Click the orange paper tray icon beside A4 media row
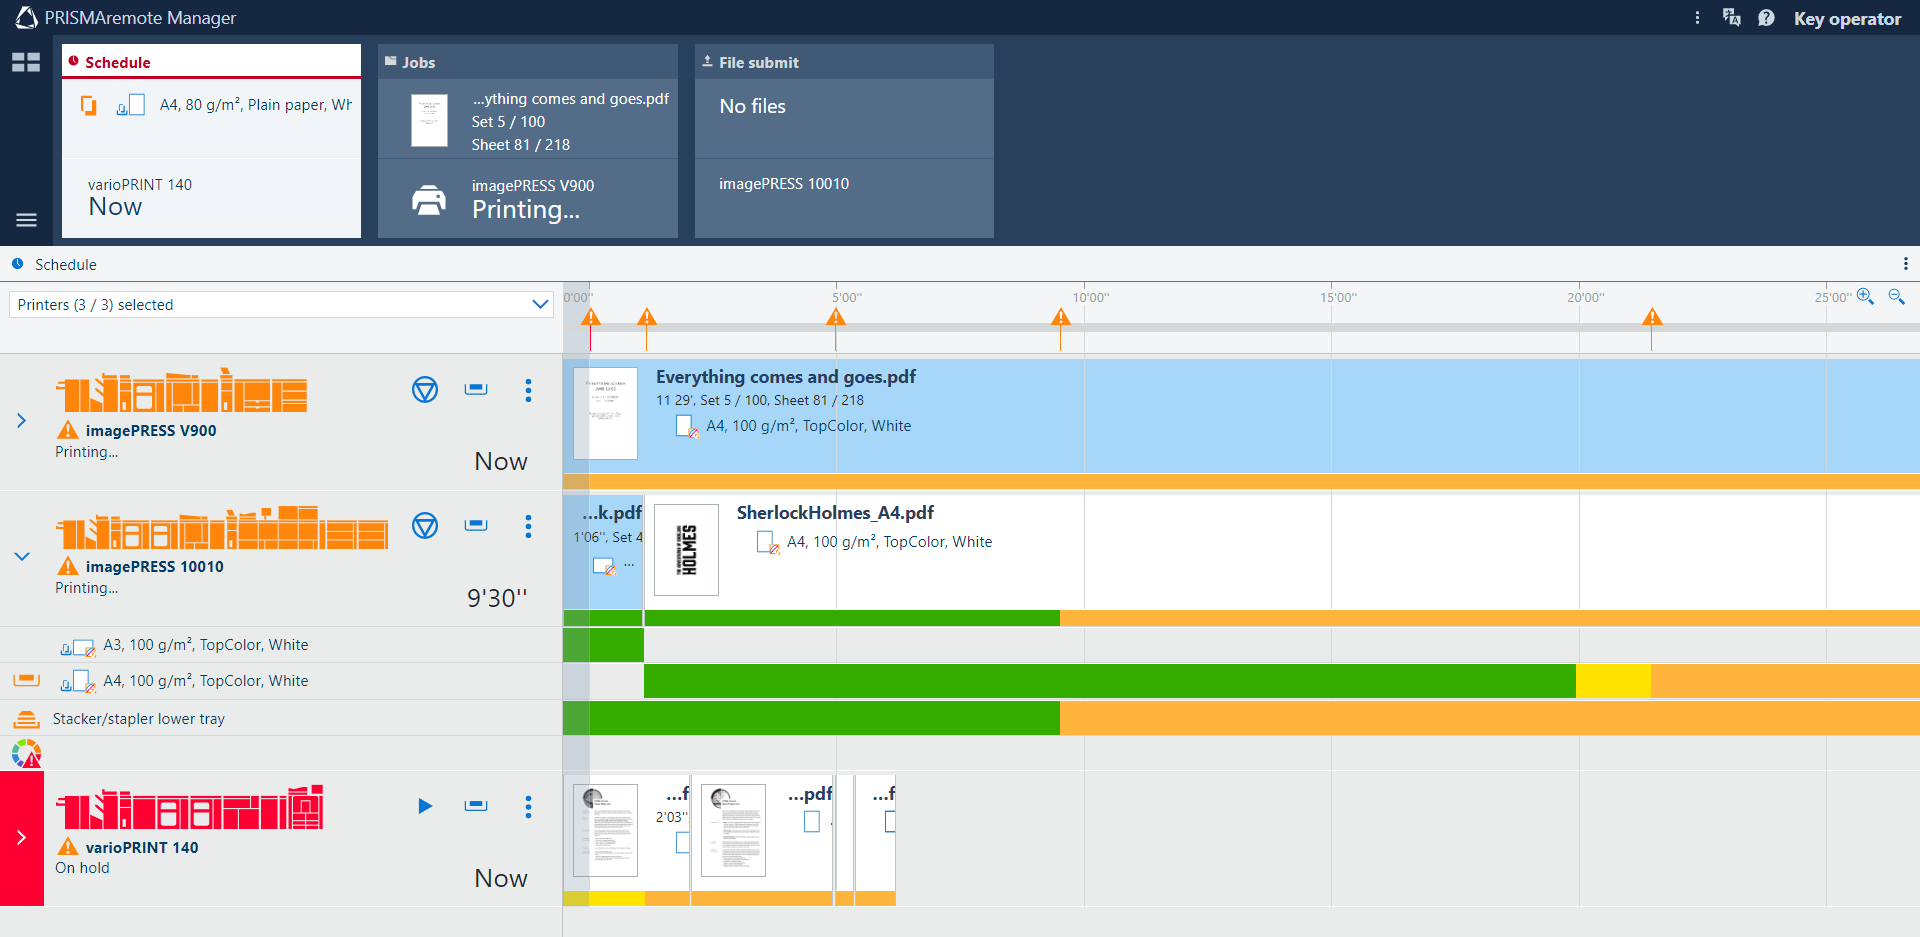Viewport: 1920px width, 937px height. coord(26,680)
